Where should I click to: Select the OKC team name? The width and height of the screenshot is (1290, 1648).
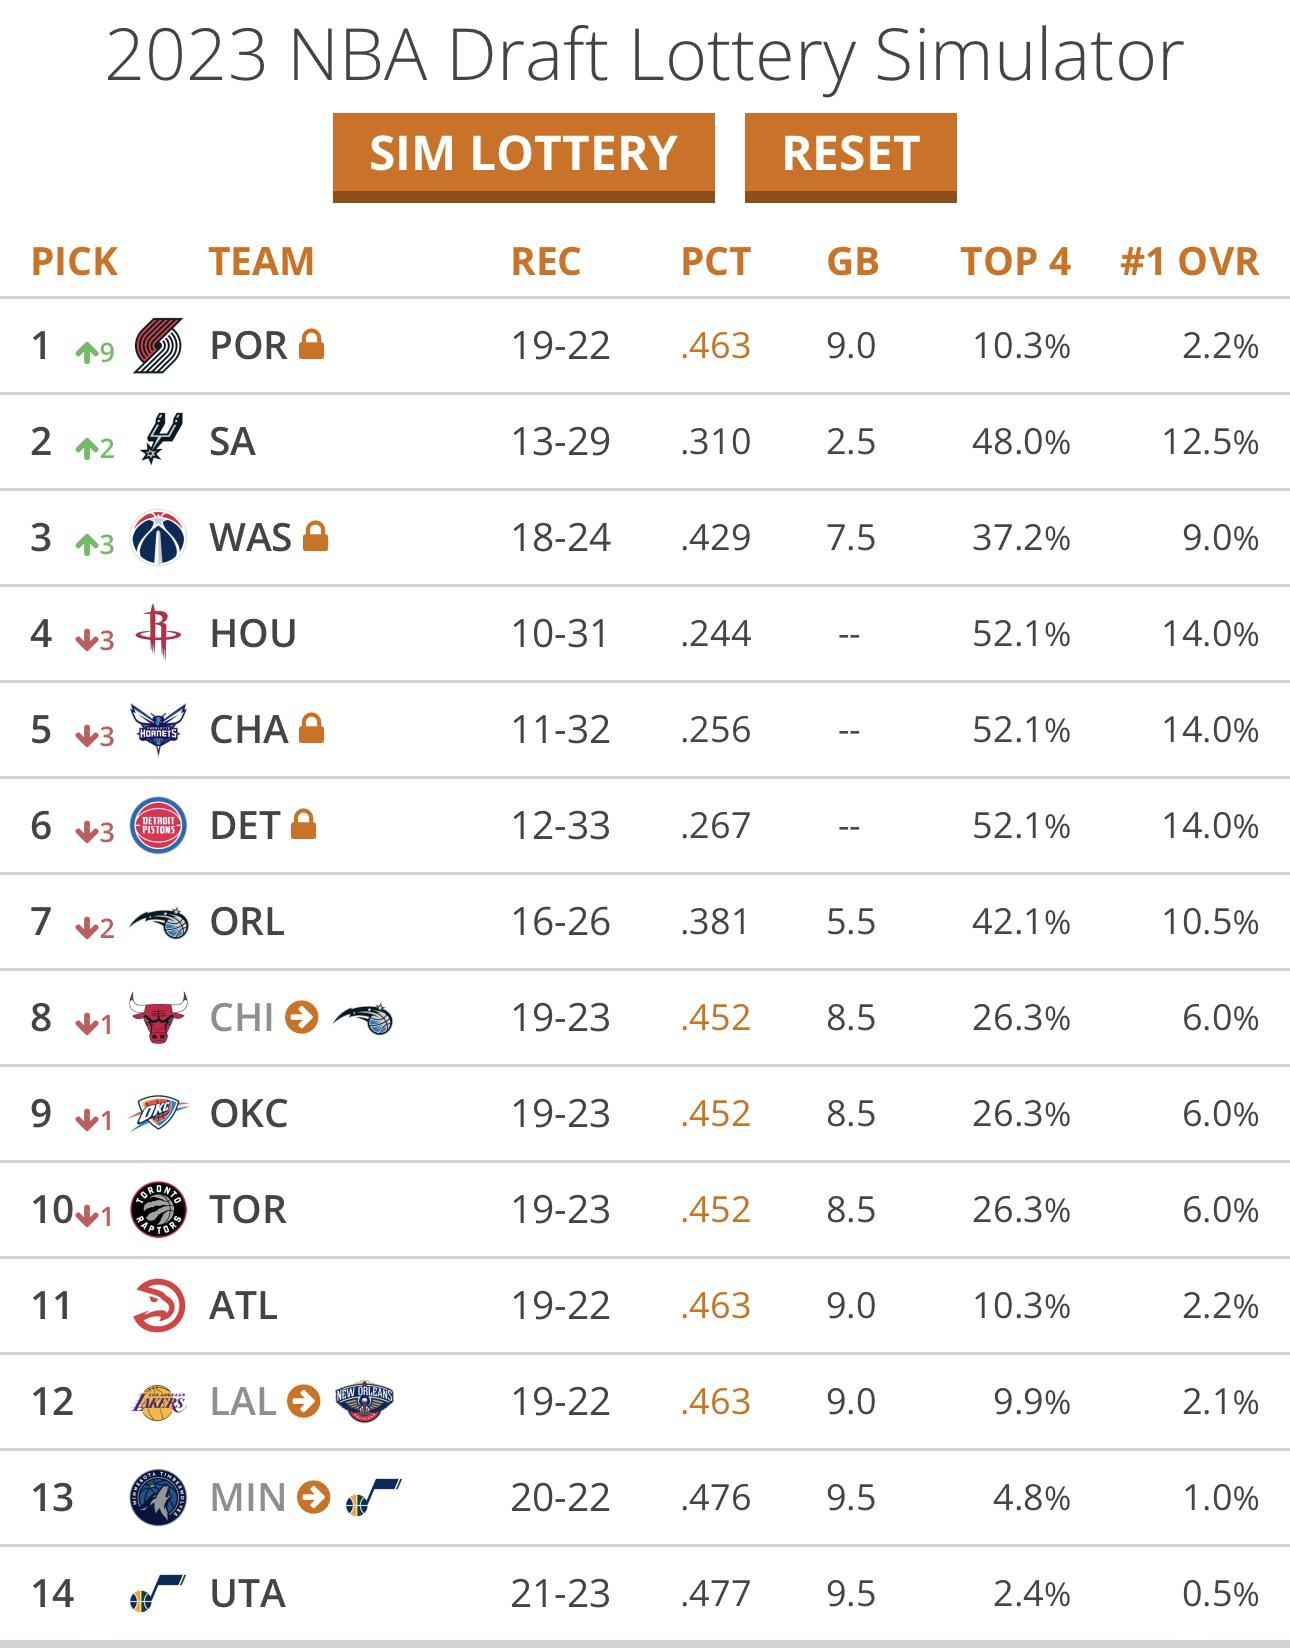248,1113
